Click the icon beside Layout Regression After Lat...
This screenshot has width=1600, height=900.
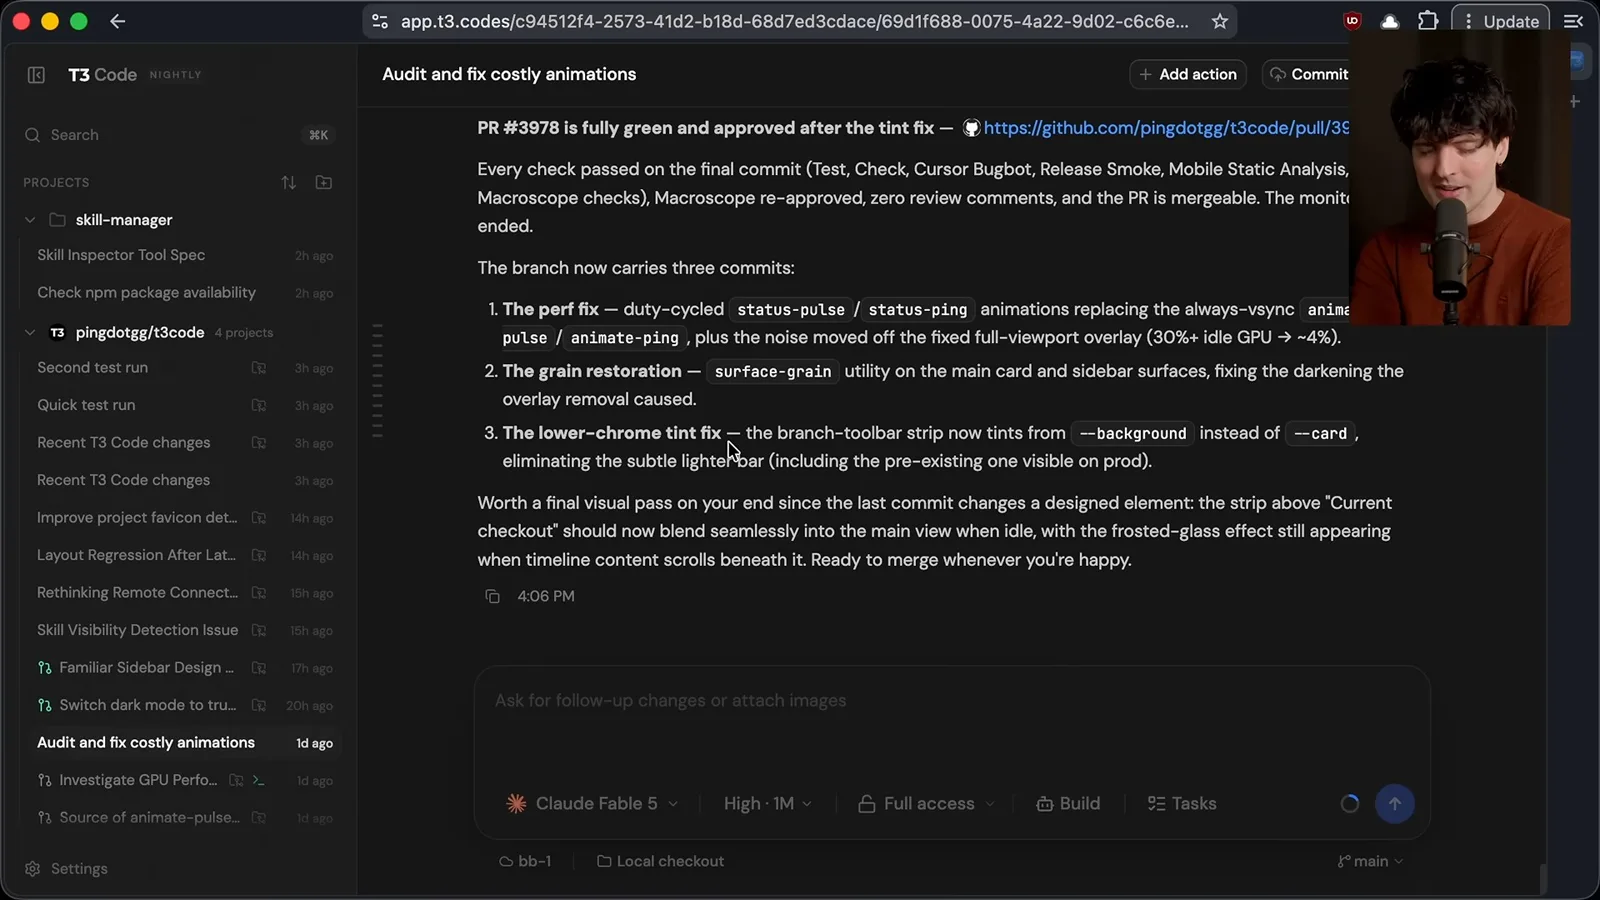pyautogui.click(x=259, y=556)
